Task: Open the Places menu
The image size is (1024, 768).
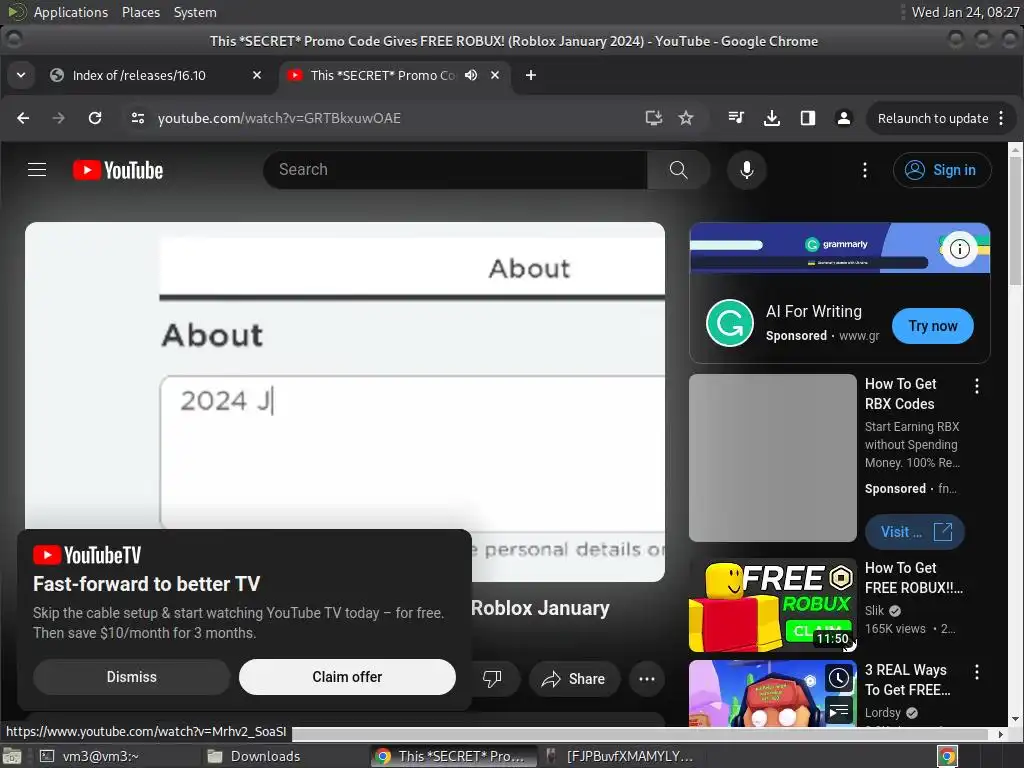Action: click(x=140, y=12)
